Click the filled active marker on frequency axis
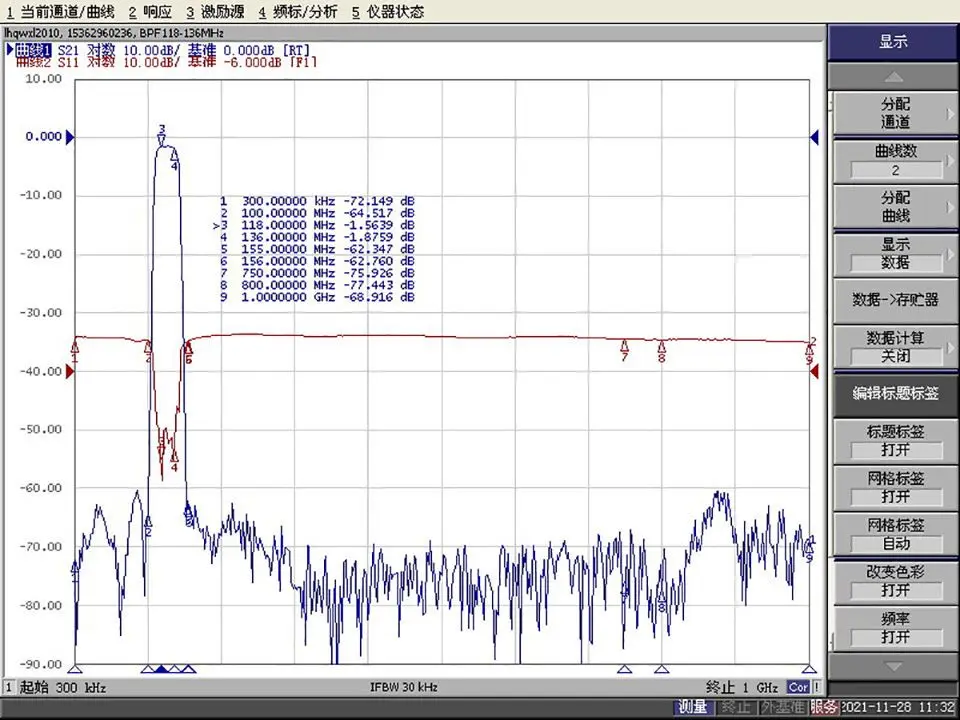The image size is (960, 720). [x=162, y=669]
